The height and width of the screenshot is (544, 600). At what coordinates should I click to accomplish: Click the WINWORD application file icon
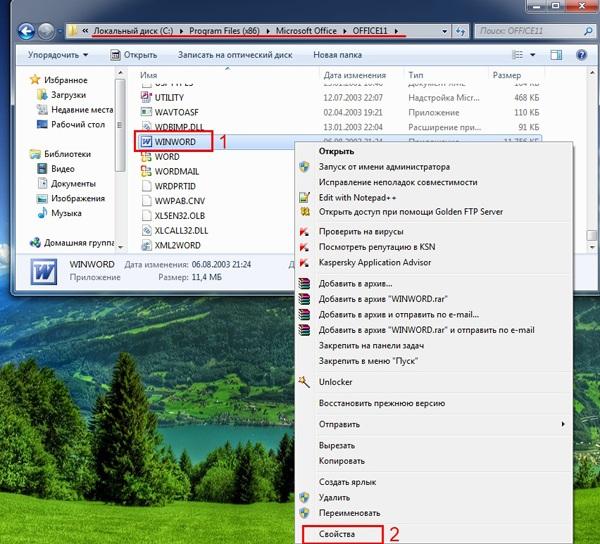tap(146, 142)
